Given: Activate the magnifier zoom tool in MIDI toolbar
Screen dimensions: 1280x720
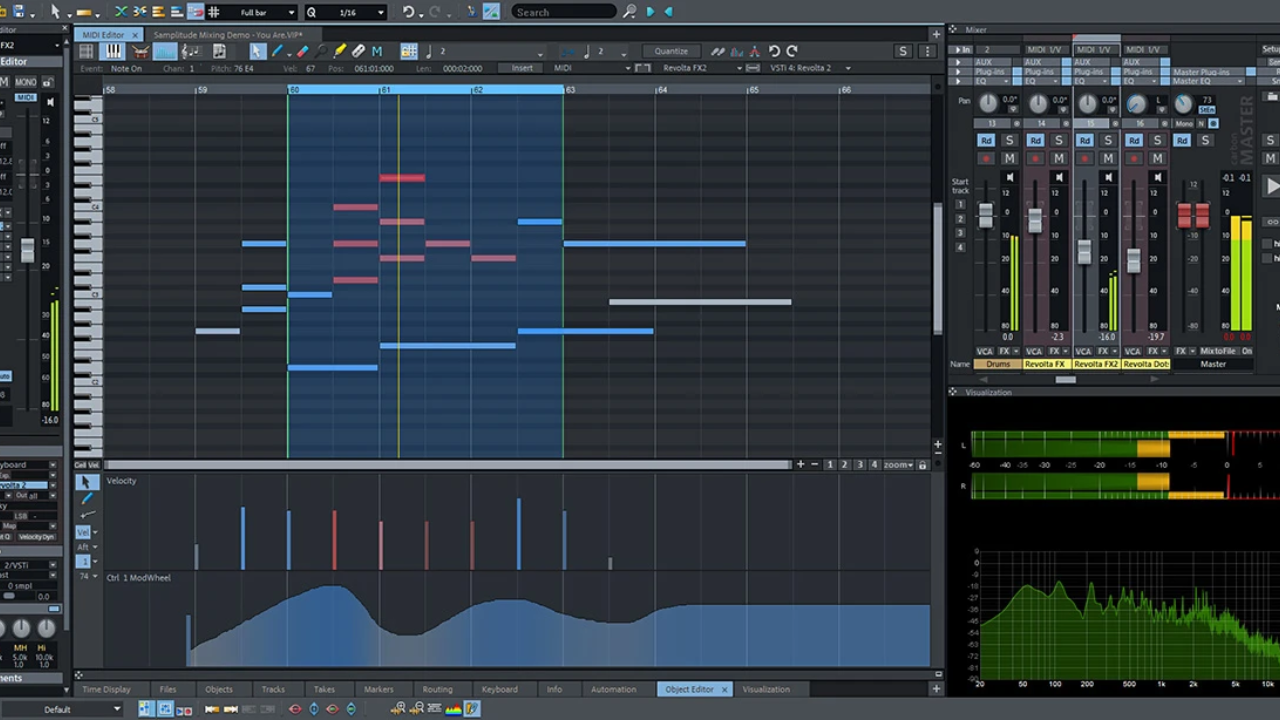Looking at the screenshot, I should (x=321, y=52).
